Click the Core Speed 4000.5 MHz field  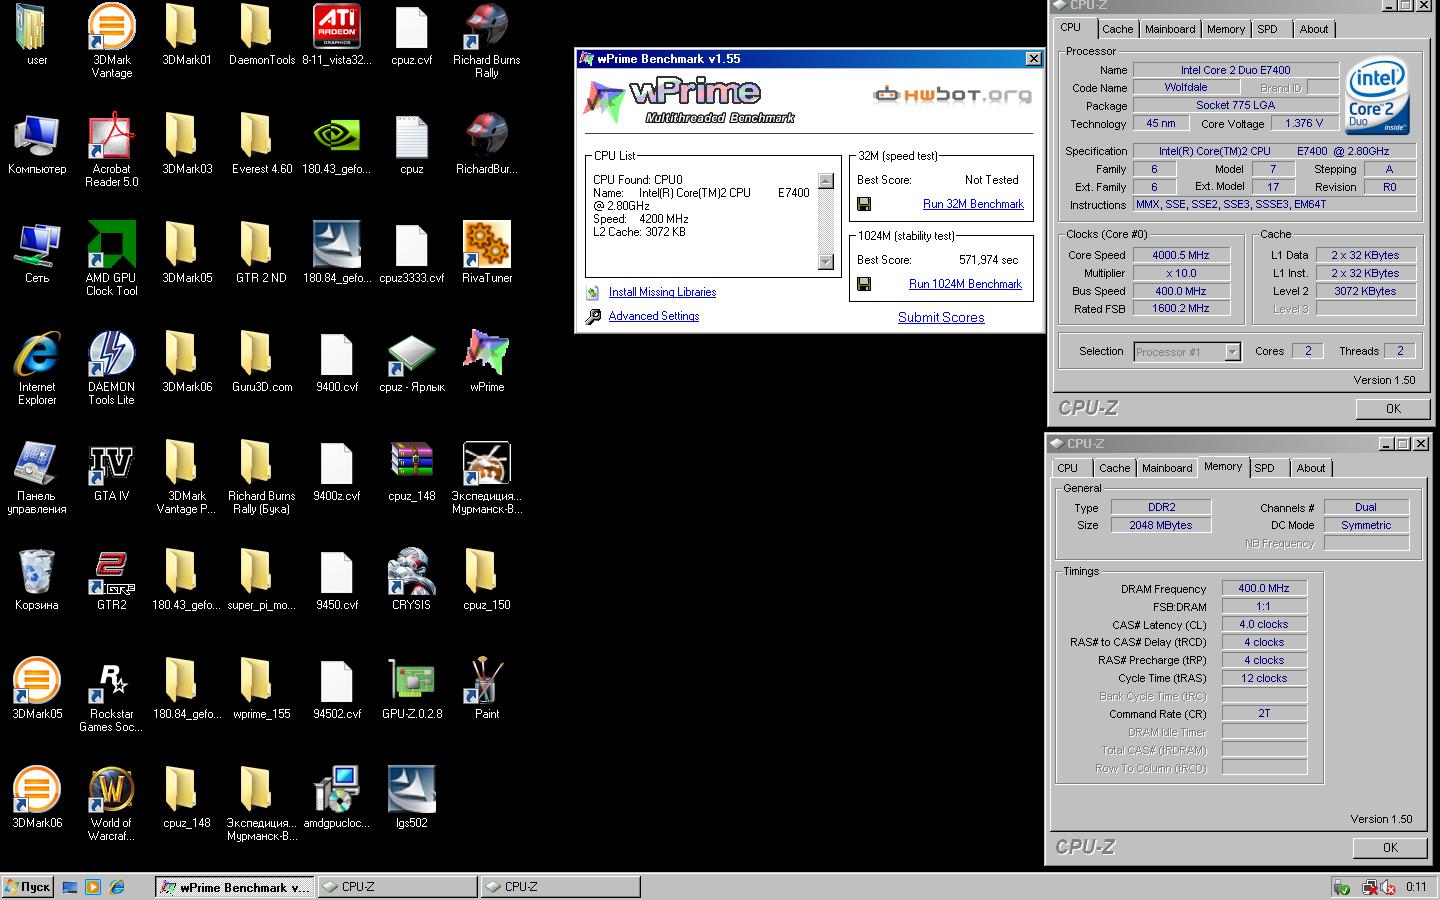[x=1181, y=255]
